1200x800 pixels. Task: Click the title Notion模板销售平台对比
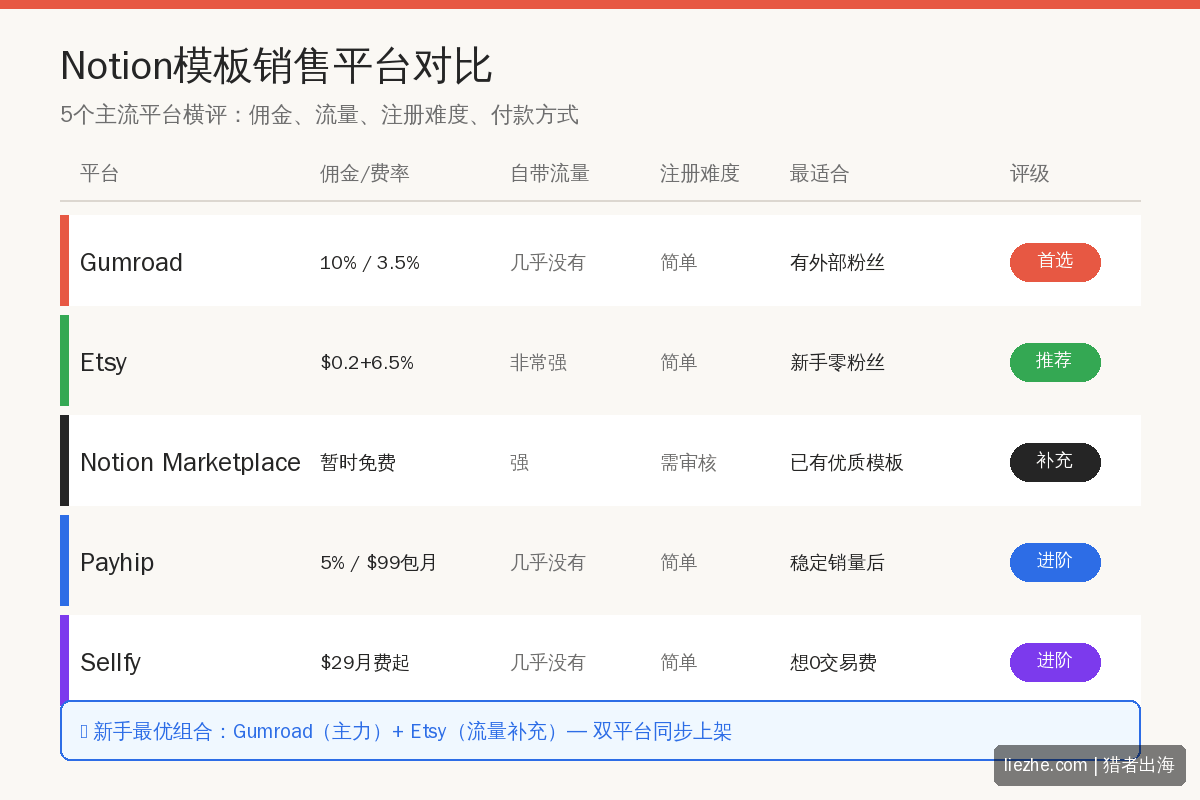click(x=276, y=66)
